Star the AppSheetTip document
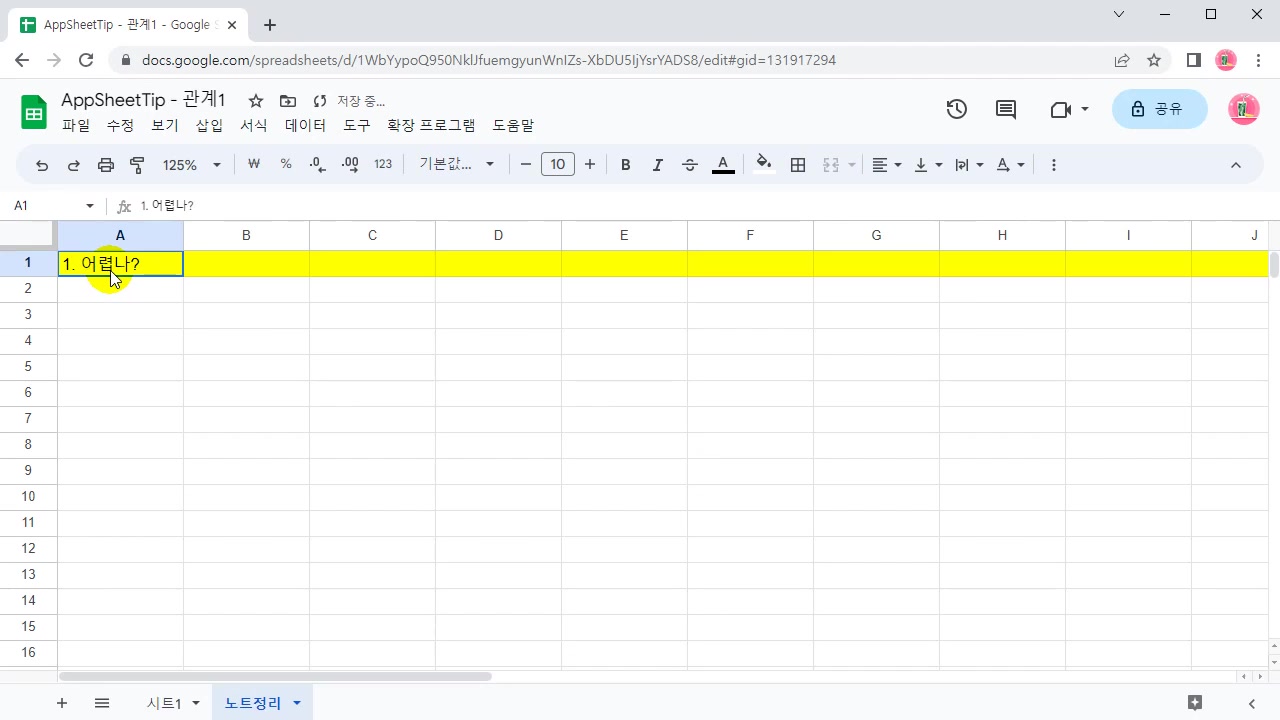The image size is (1280, 720). 256,101
